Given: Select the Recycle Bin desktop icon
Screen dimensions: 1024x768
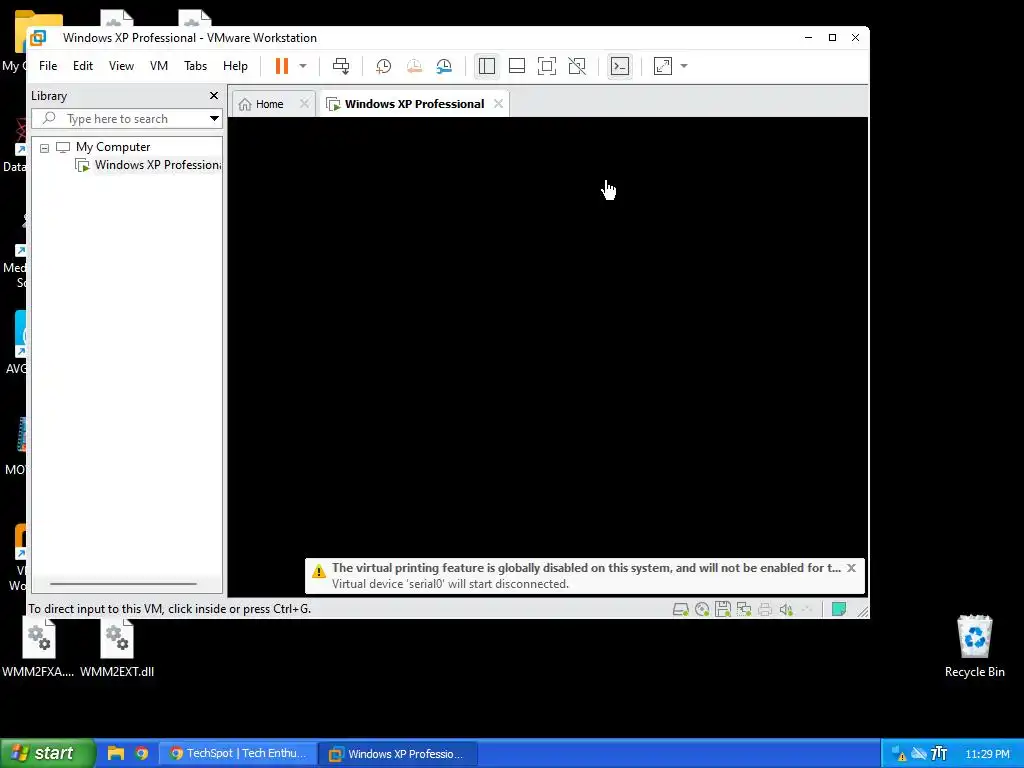Looking at the screenshot, I should click(974, 647).
